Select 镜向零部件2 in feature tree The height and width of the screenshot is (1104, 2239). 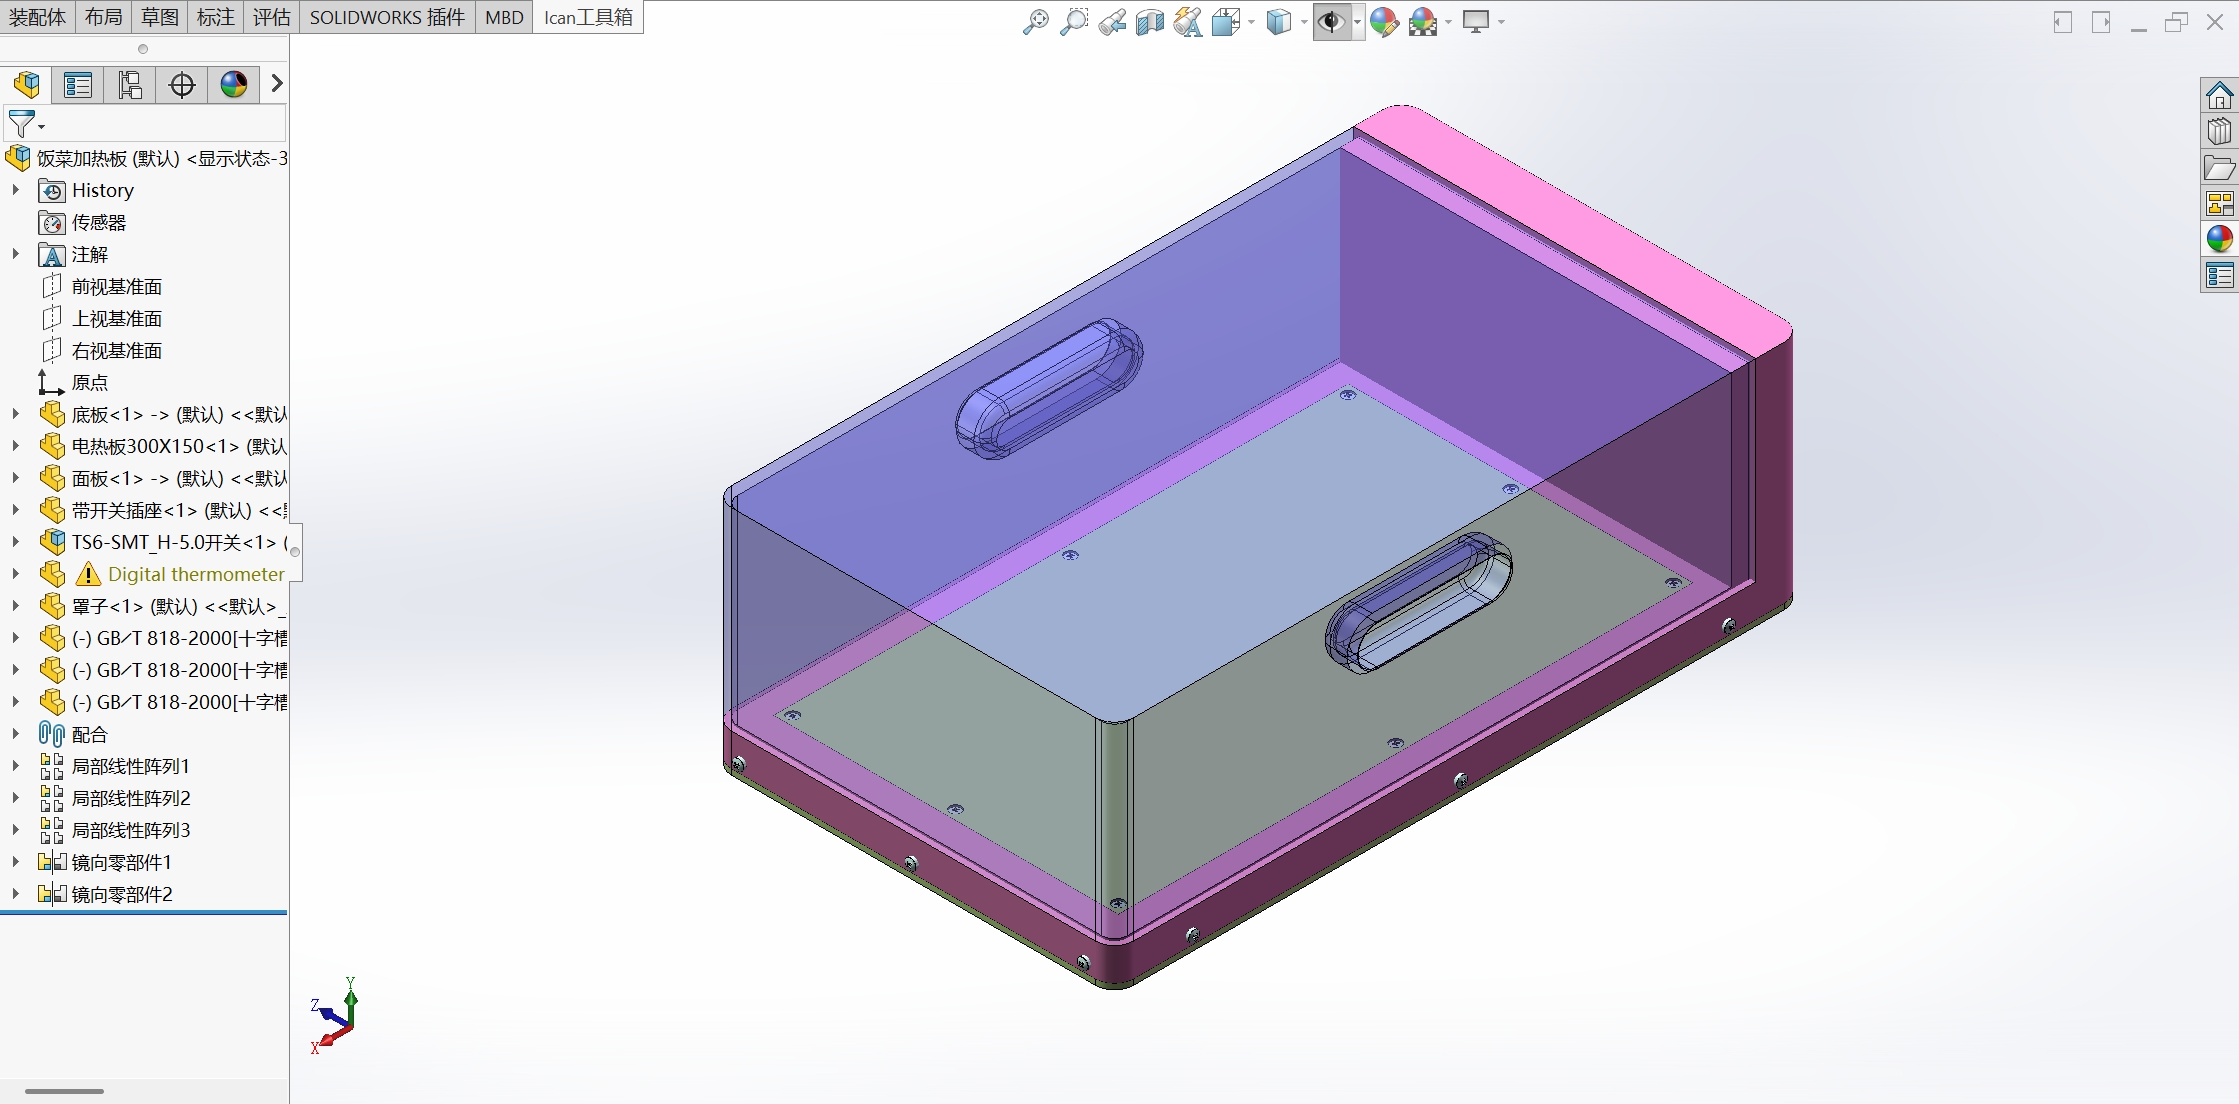[x=122, y=894]
